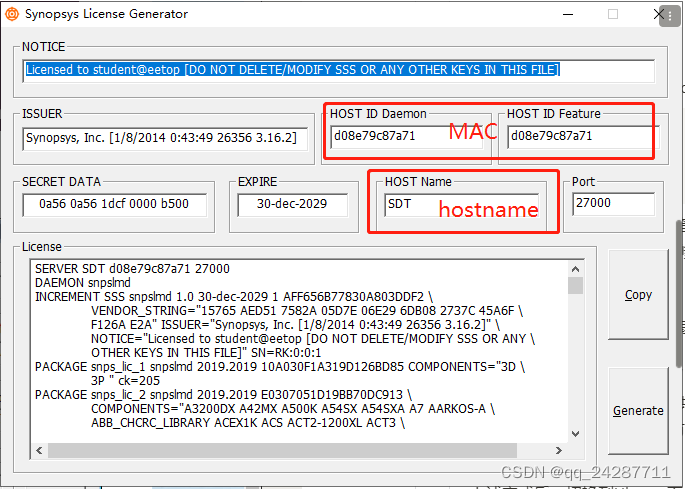
Task: Click the license box scroll left arrow
Action: [x=39, y=450]
